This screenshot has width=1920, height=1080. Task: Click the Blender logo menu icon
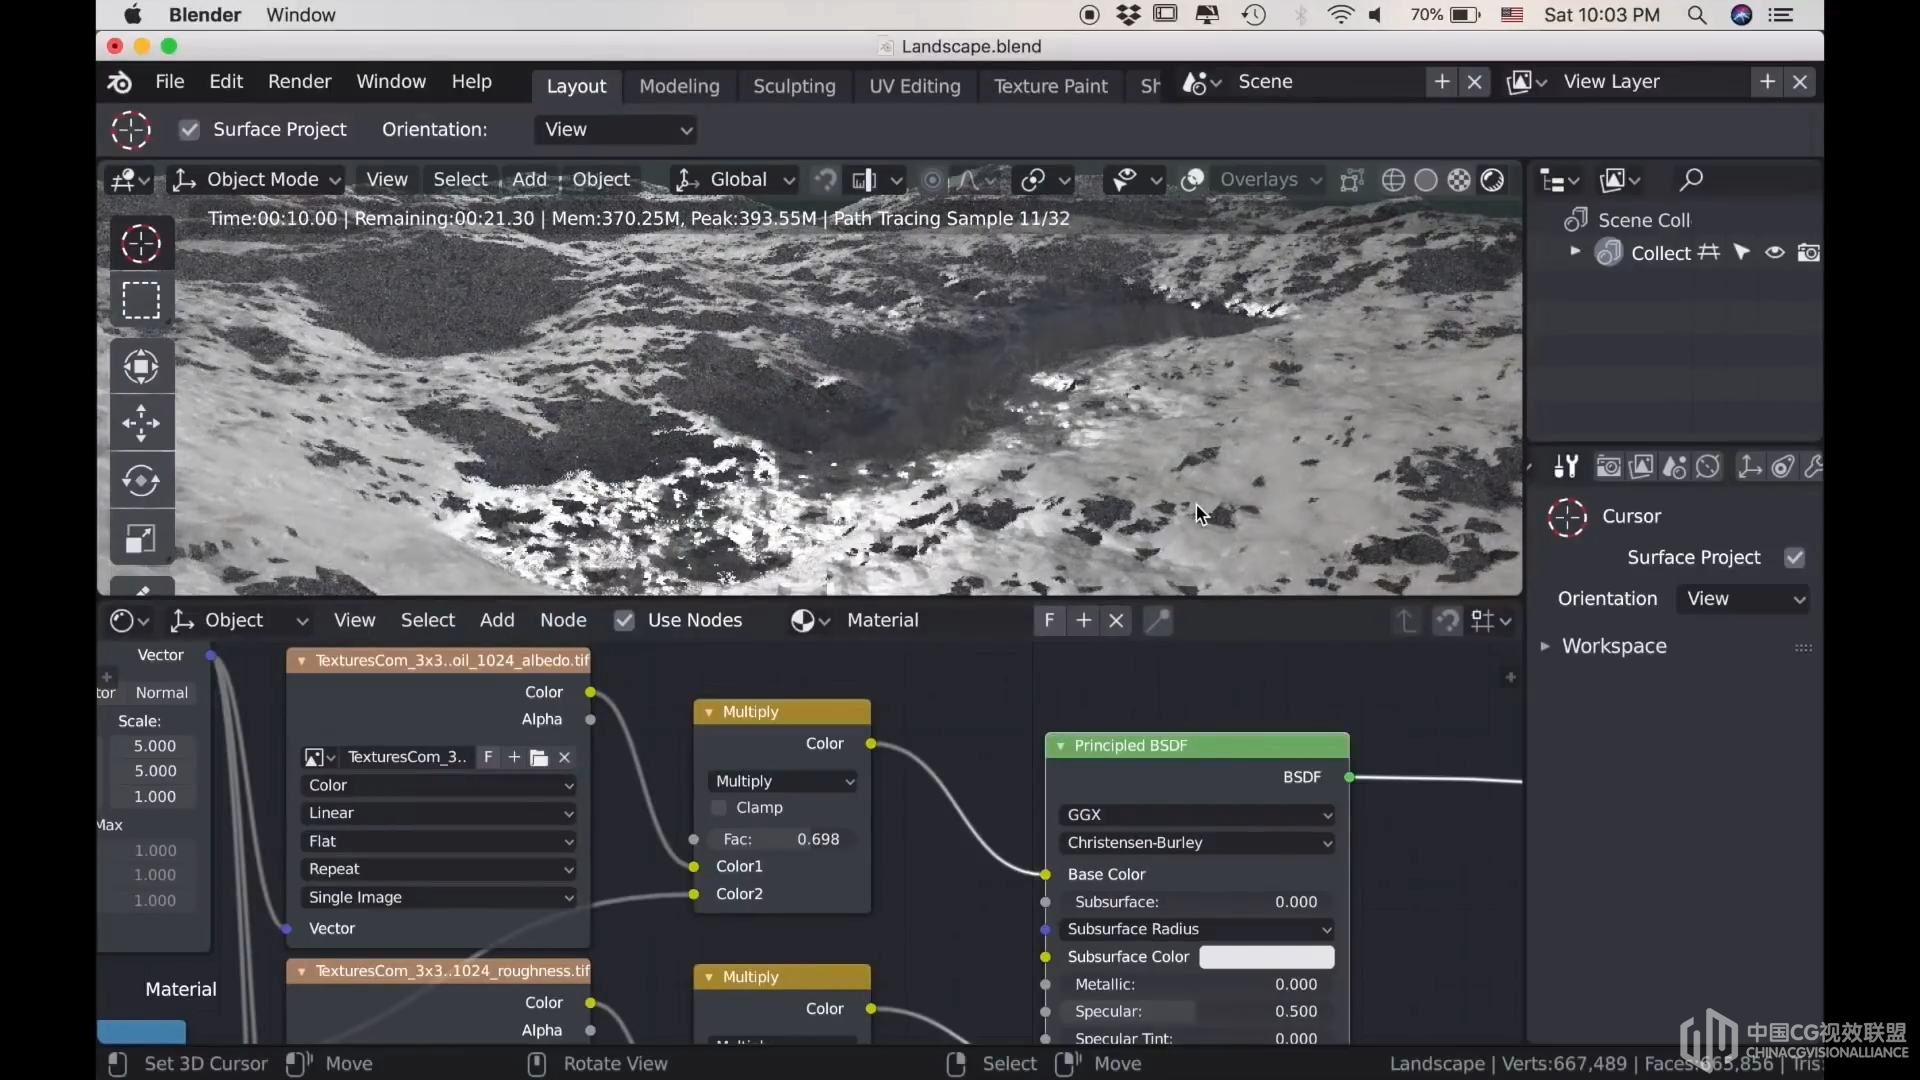119,82
